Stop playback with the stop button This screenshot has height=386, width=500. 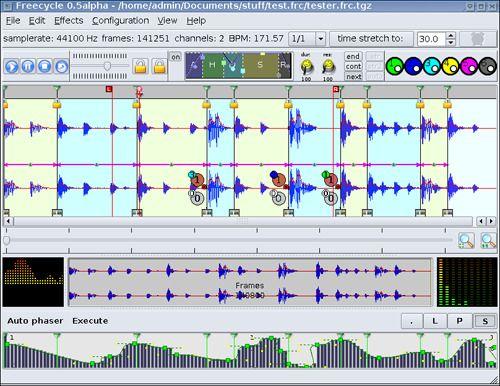45,66
